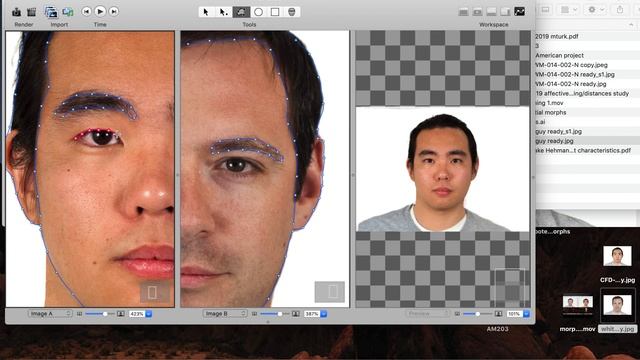Select "2019 mturk.pdf" in Finder
Screen dimensions: 640x360
[557, 36]
